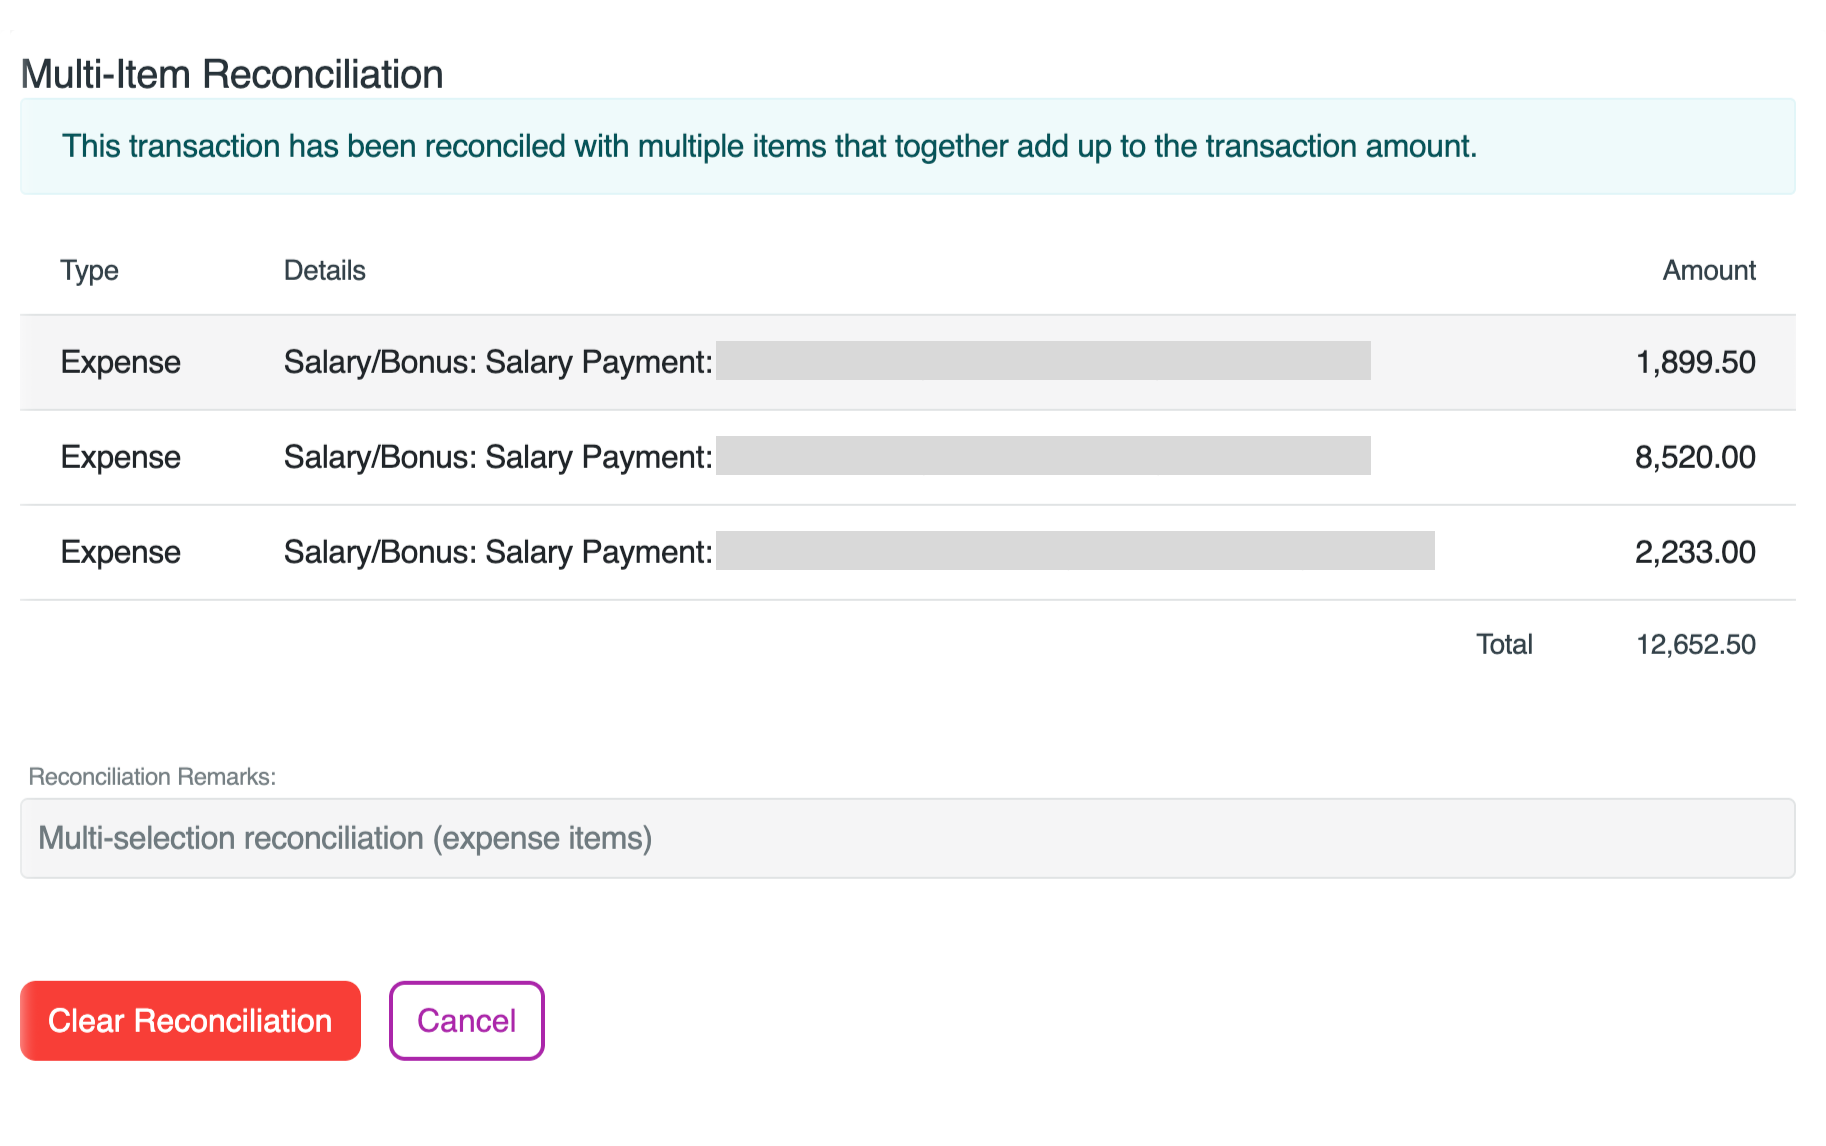Click the Amount column header

pos(1708,270)
